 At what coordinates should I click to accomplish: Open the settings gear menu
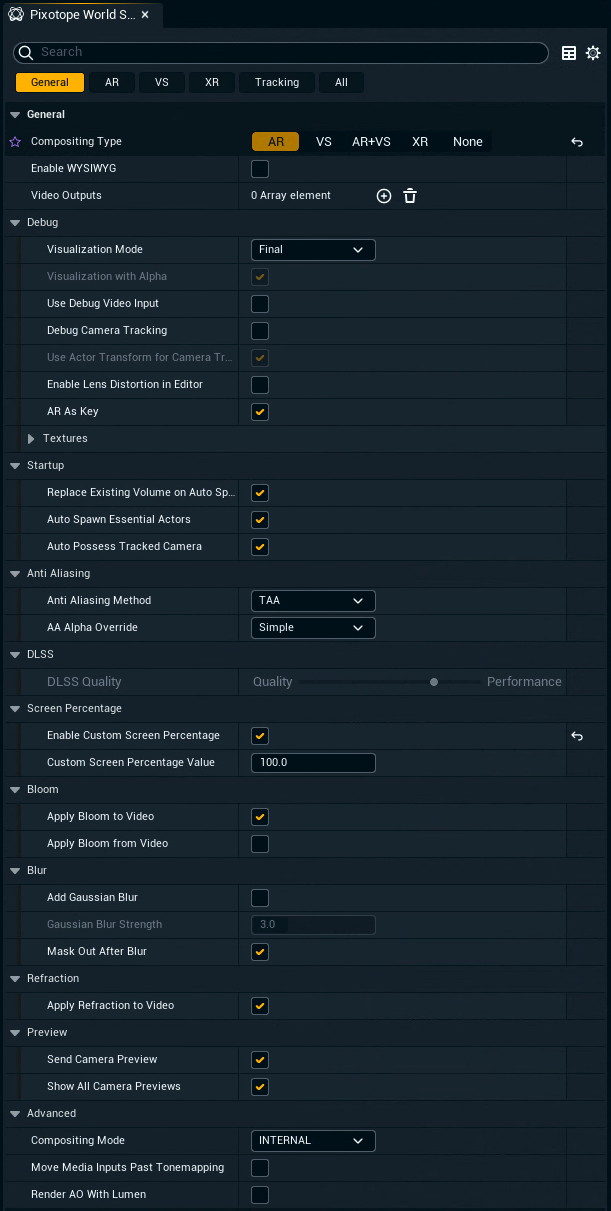tap(593, 53)
